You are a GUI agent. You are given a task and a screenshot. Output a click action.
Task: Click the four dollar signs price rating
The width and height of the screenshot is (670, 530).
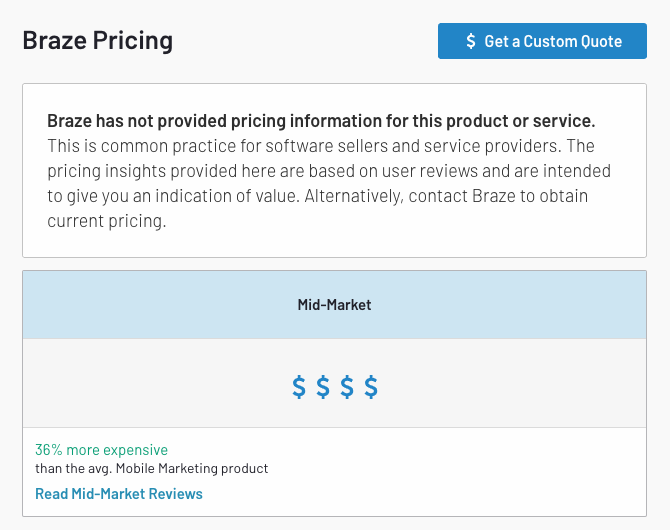335,387
